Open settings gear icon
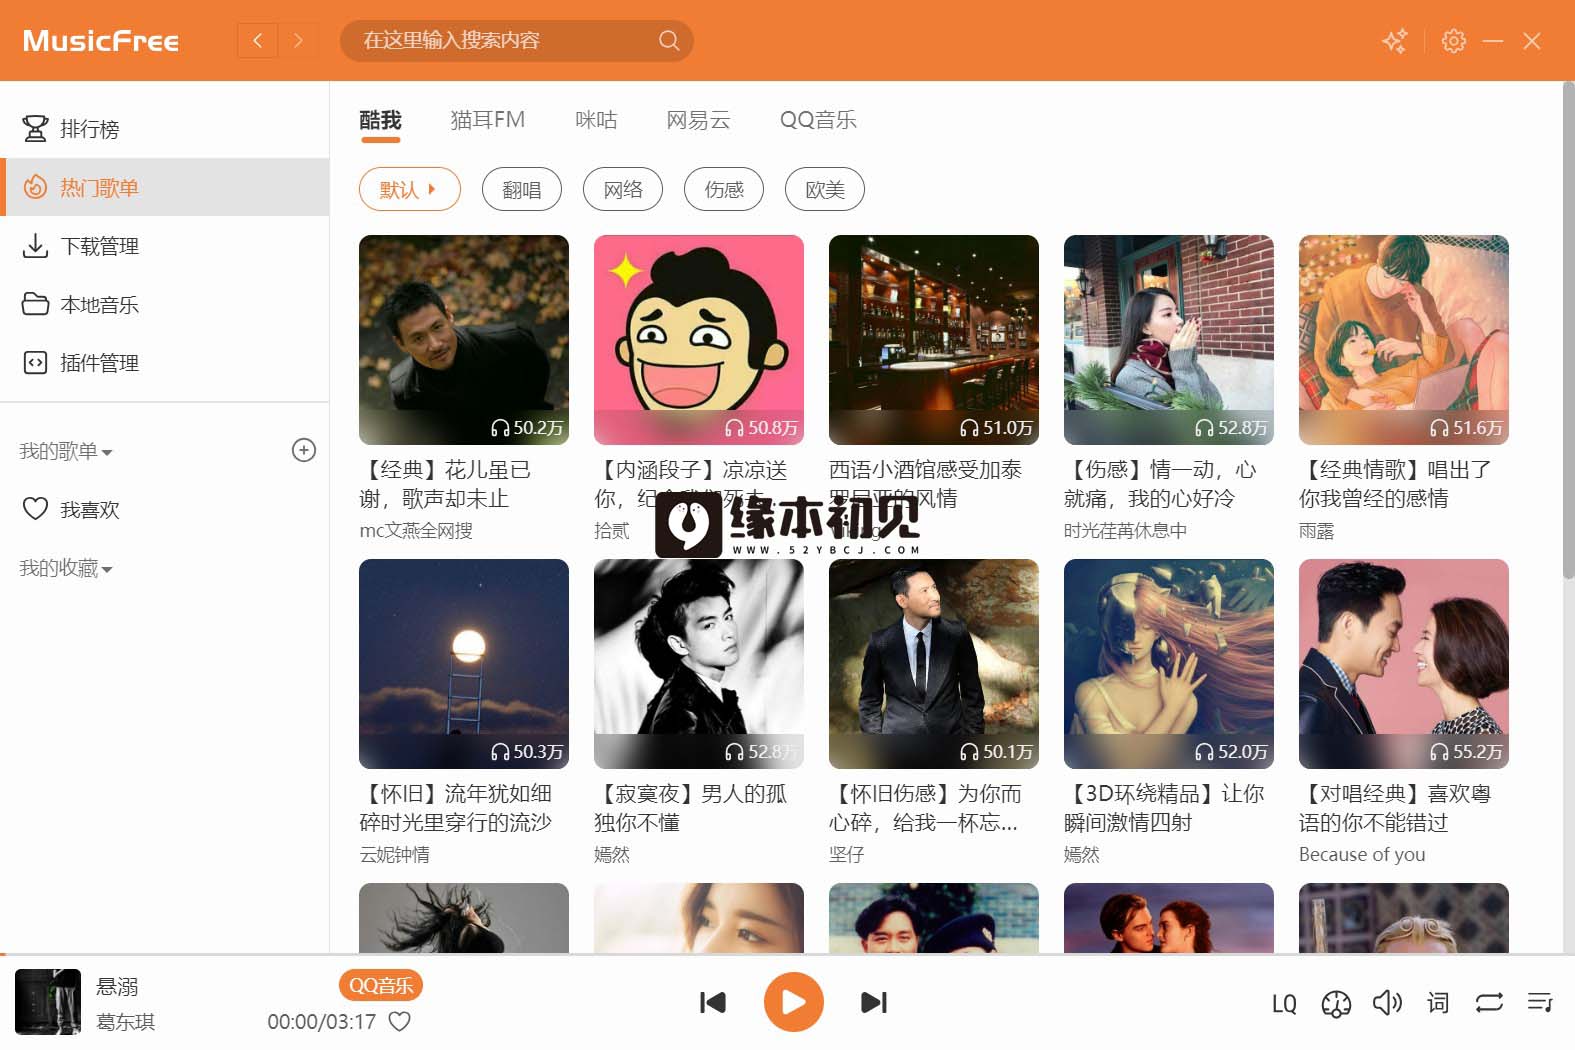 [x=1454, y=41]
